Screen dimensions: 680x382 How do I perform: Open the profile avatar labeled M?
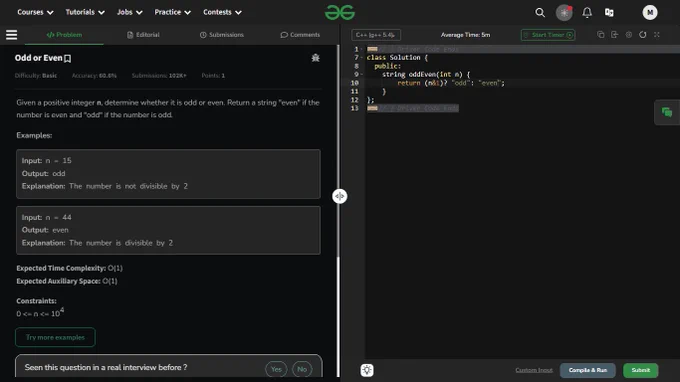pos(650,13)
